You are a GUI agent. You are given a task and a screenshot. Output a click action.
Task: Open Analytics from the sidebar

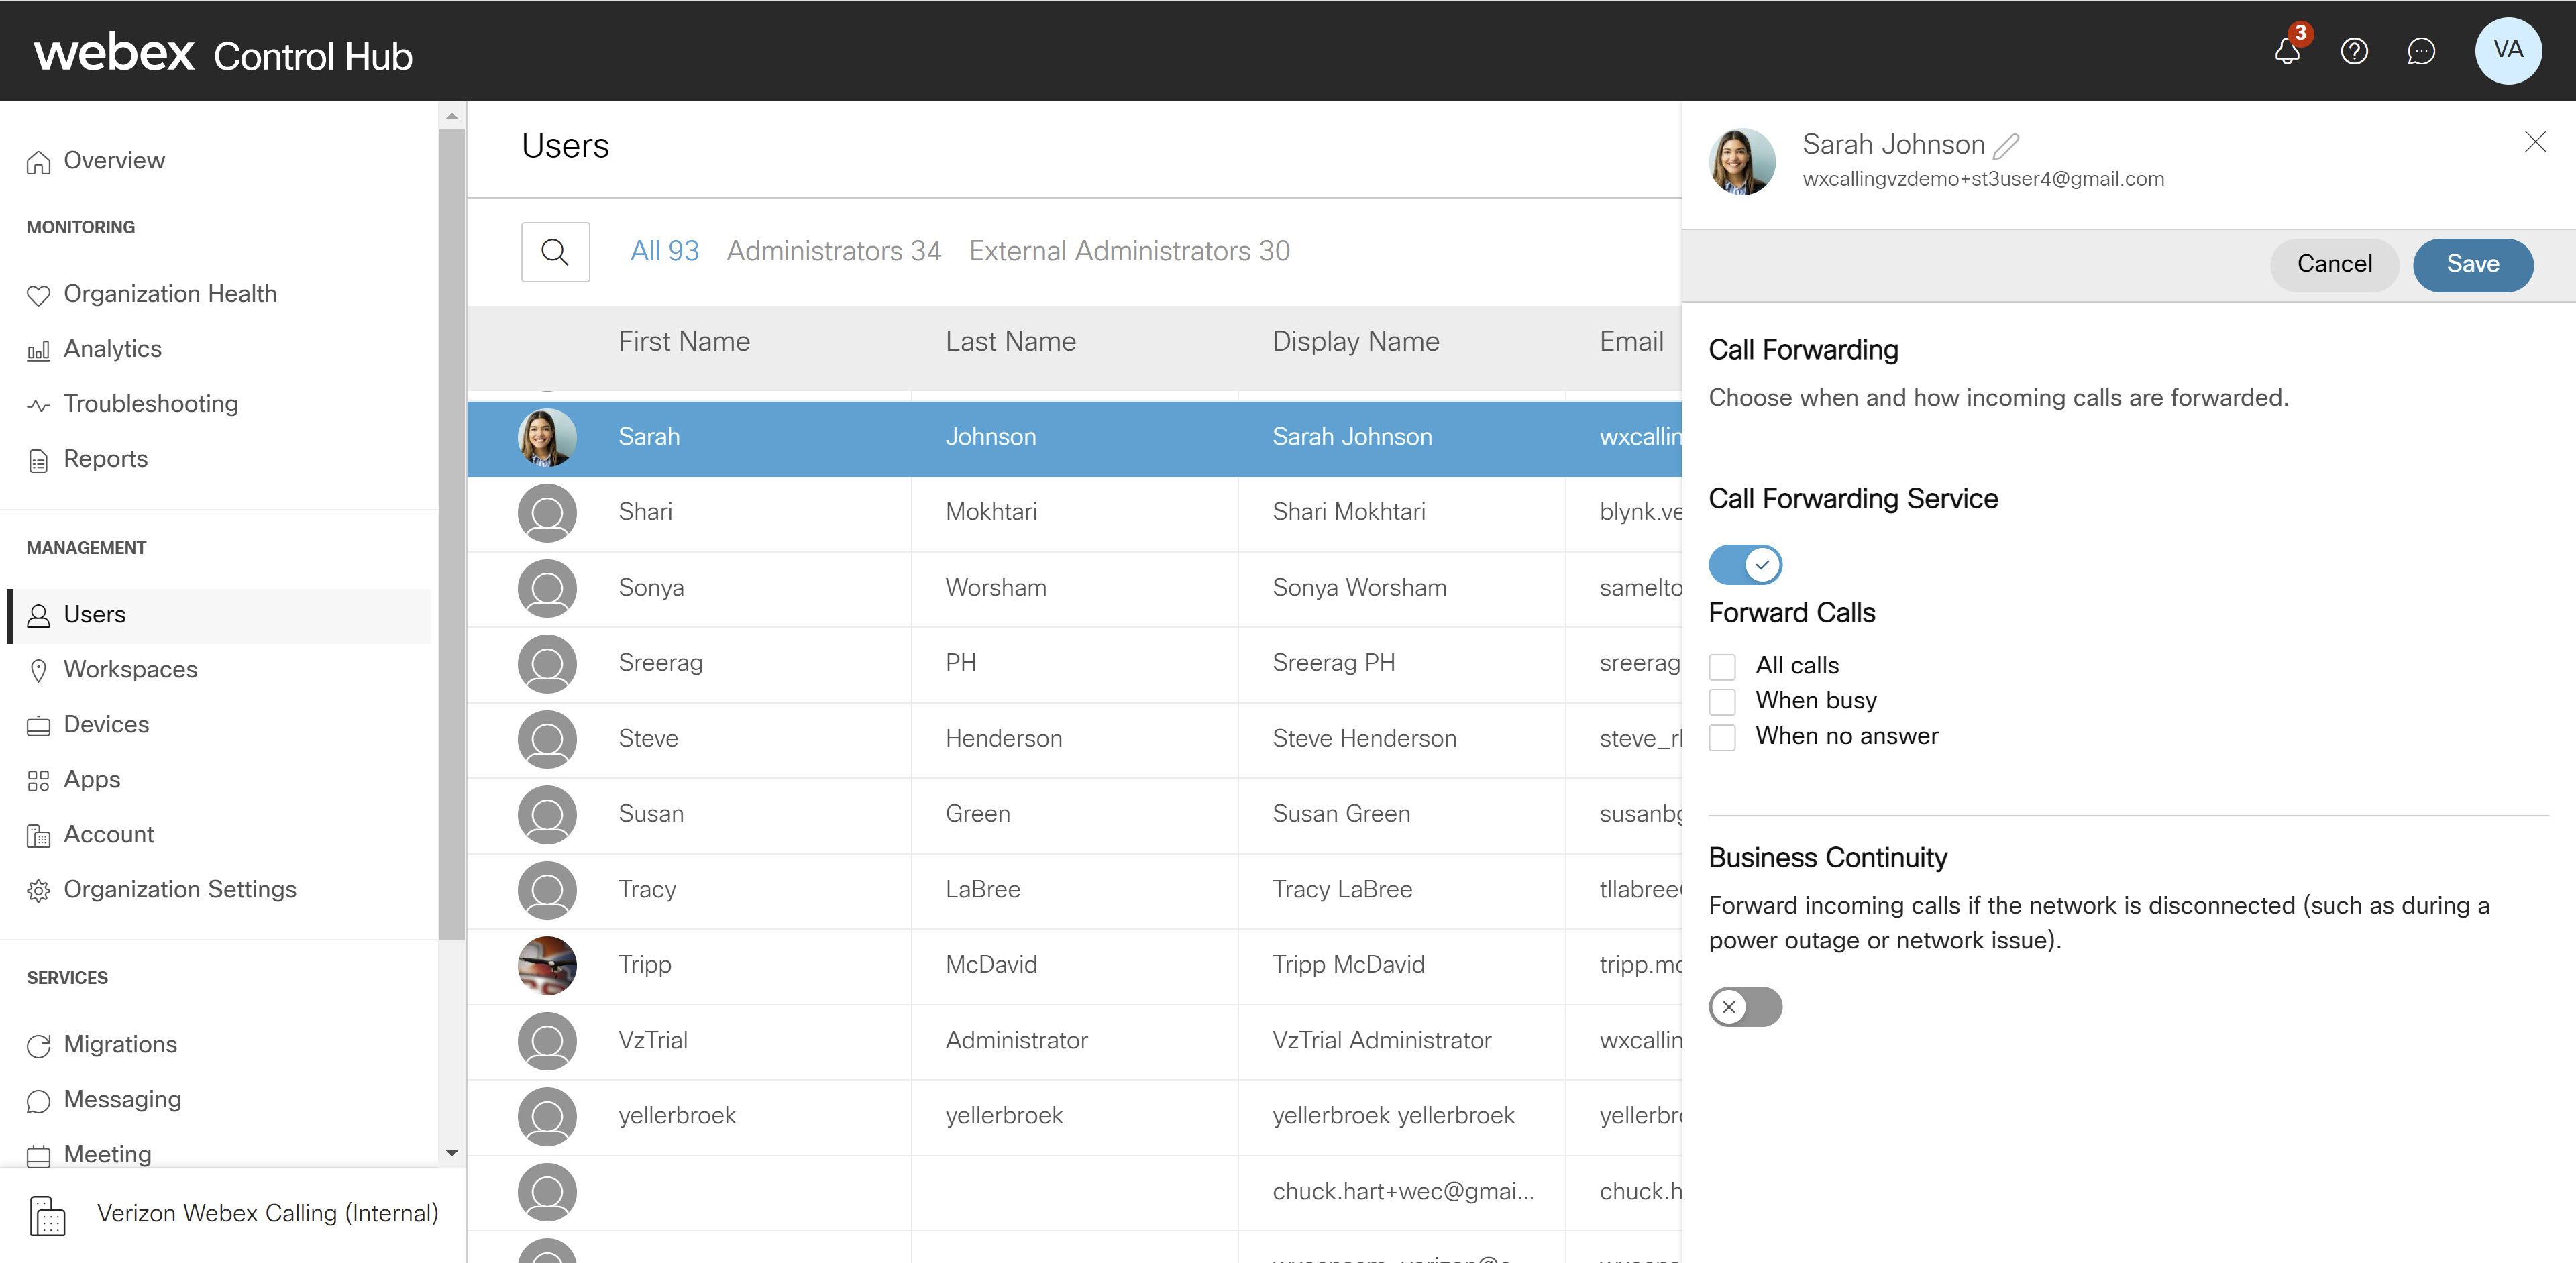point(113,348)
